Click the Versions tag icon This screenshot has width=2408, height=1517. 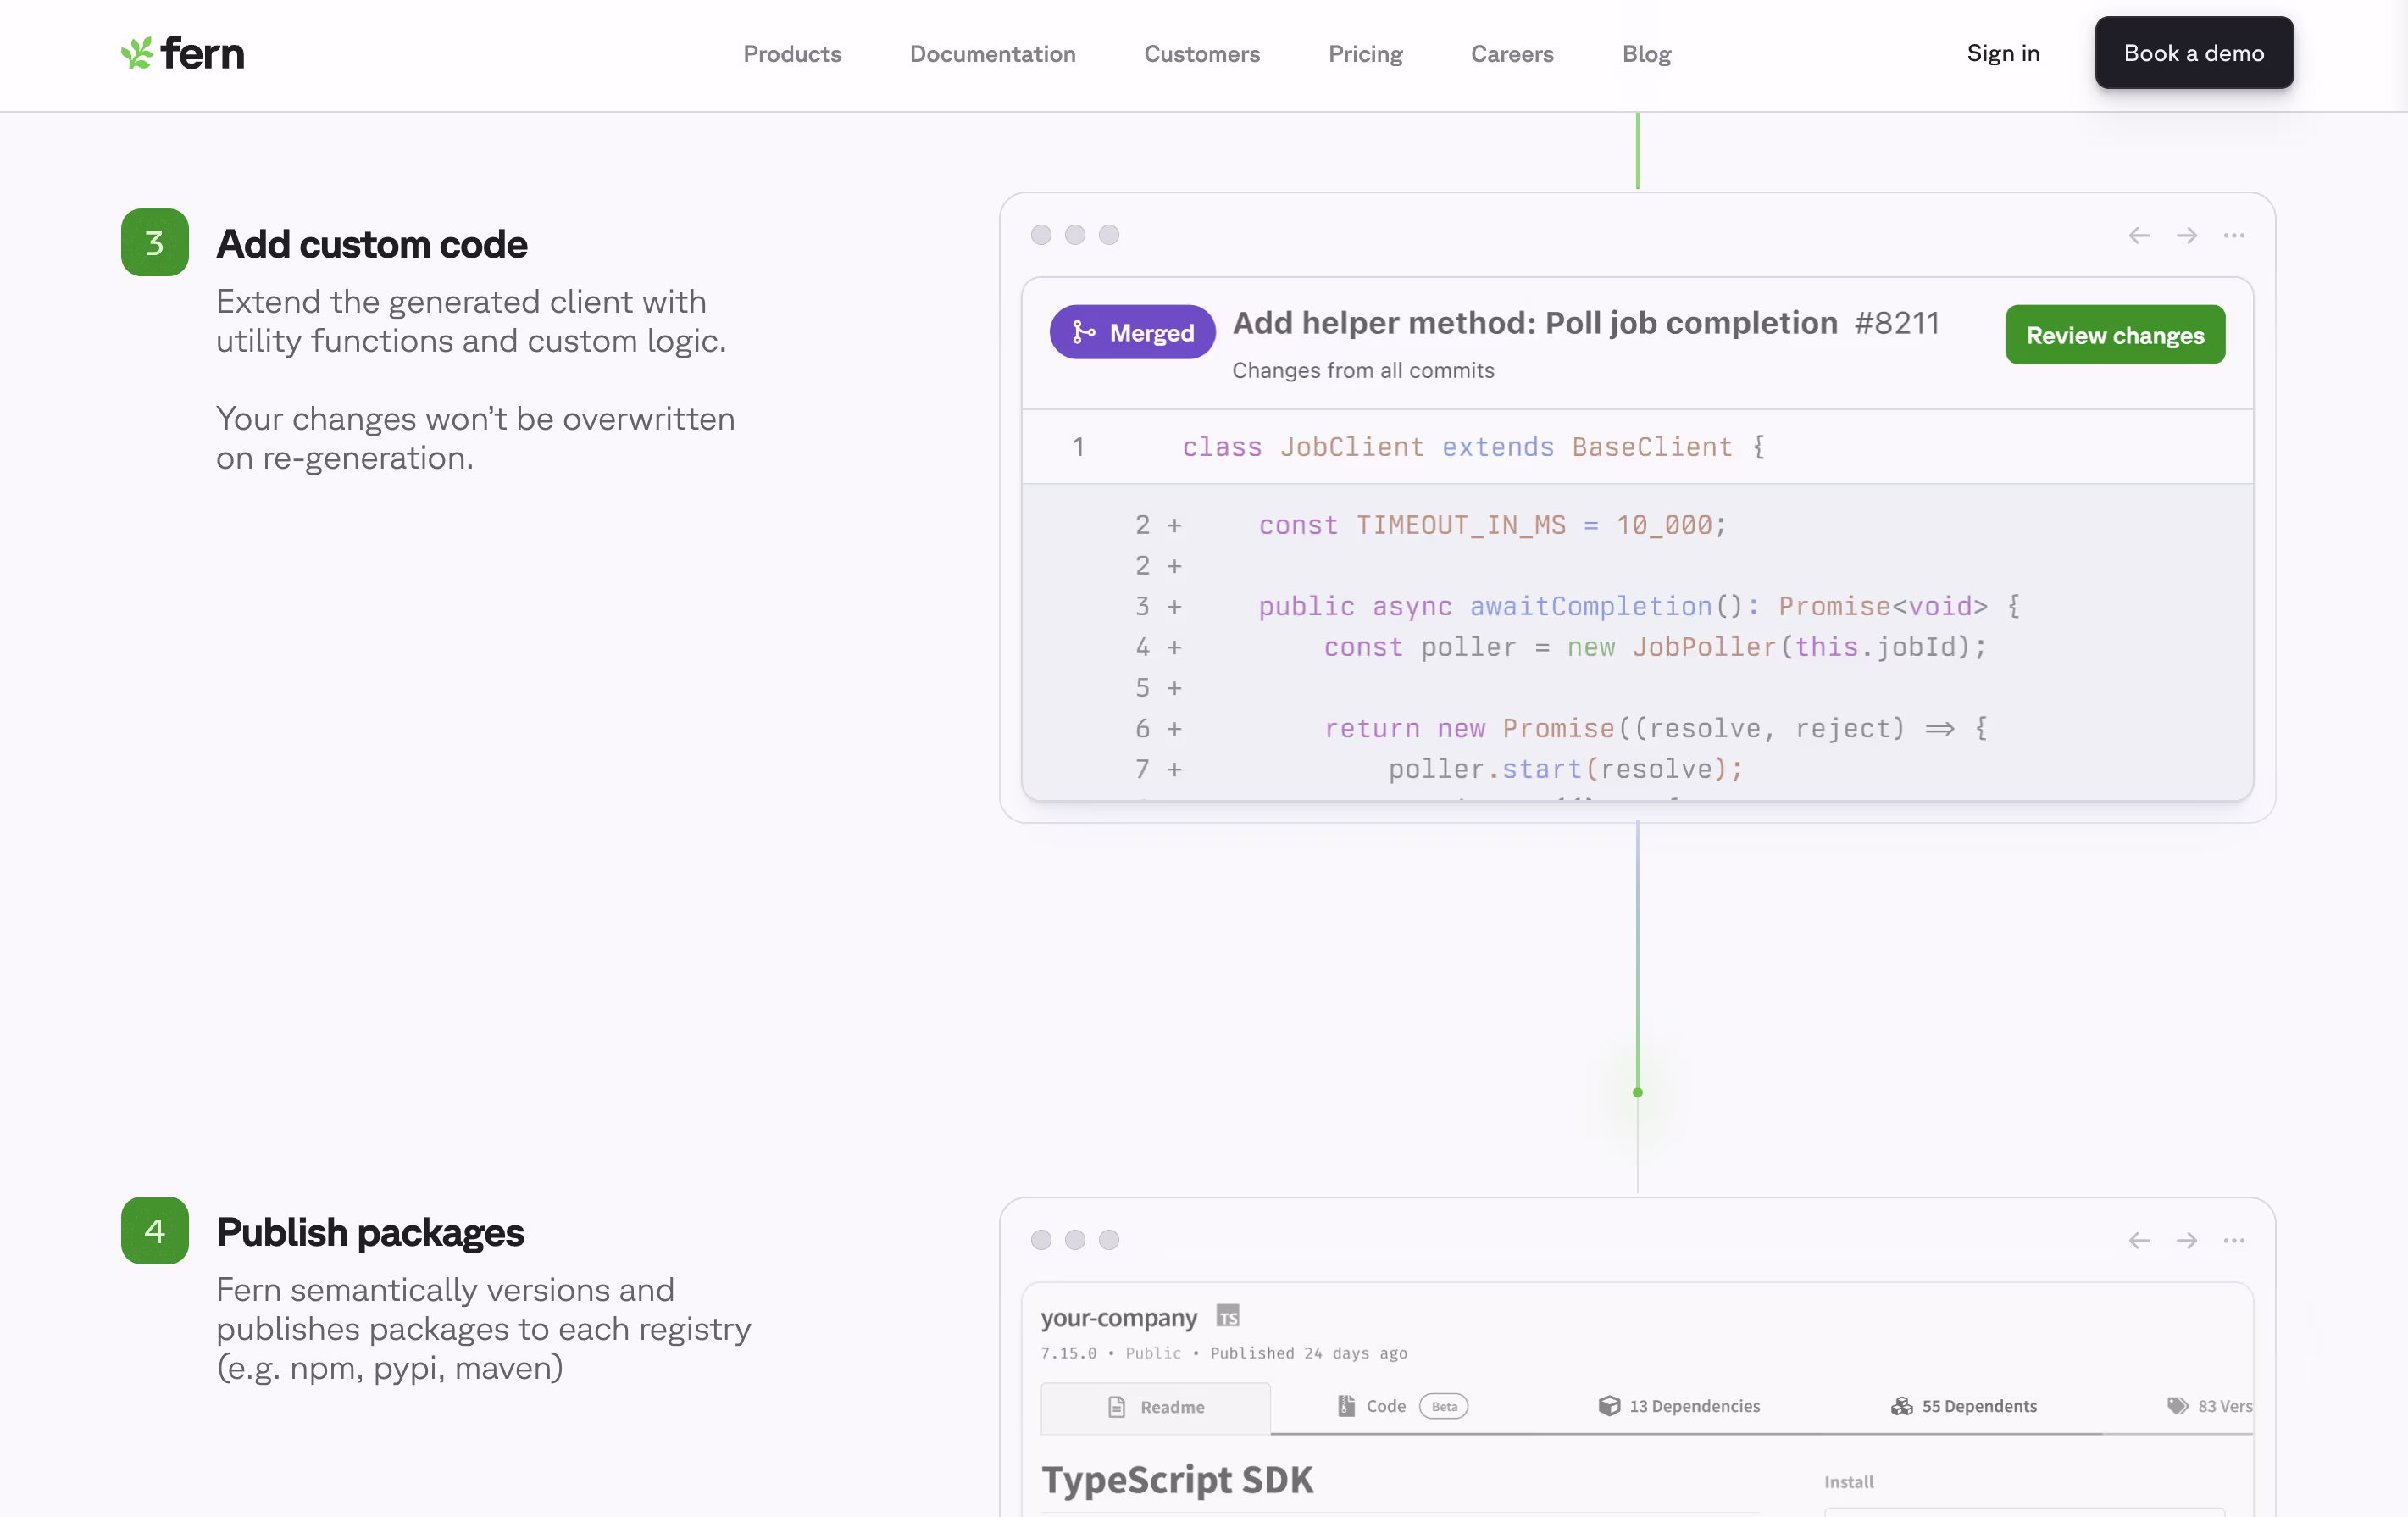(x=2177, y=1406)
